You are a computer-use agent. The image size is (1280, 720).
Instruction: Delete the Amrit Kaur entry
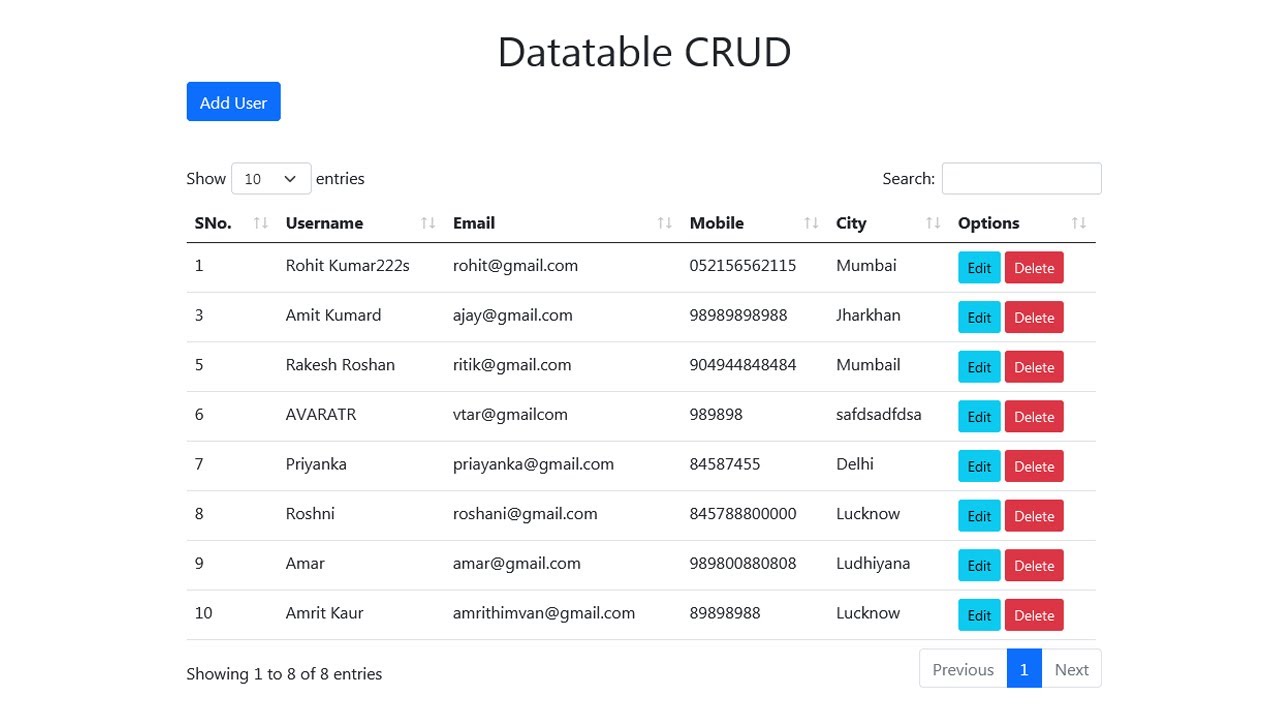1034,615
